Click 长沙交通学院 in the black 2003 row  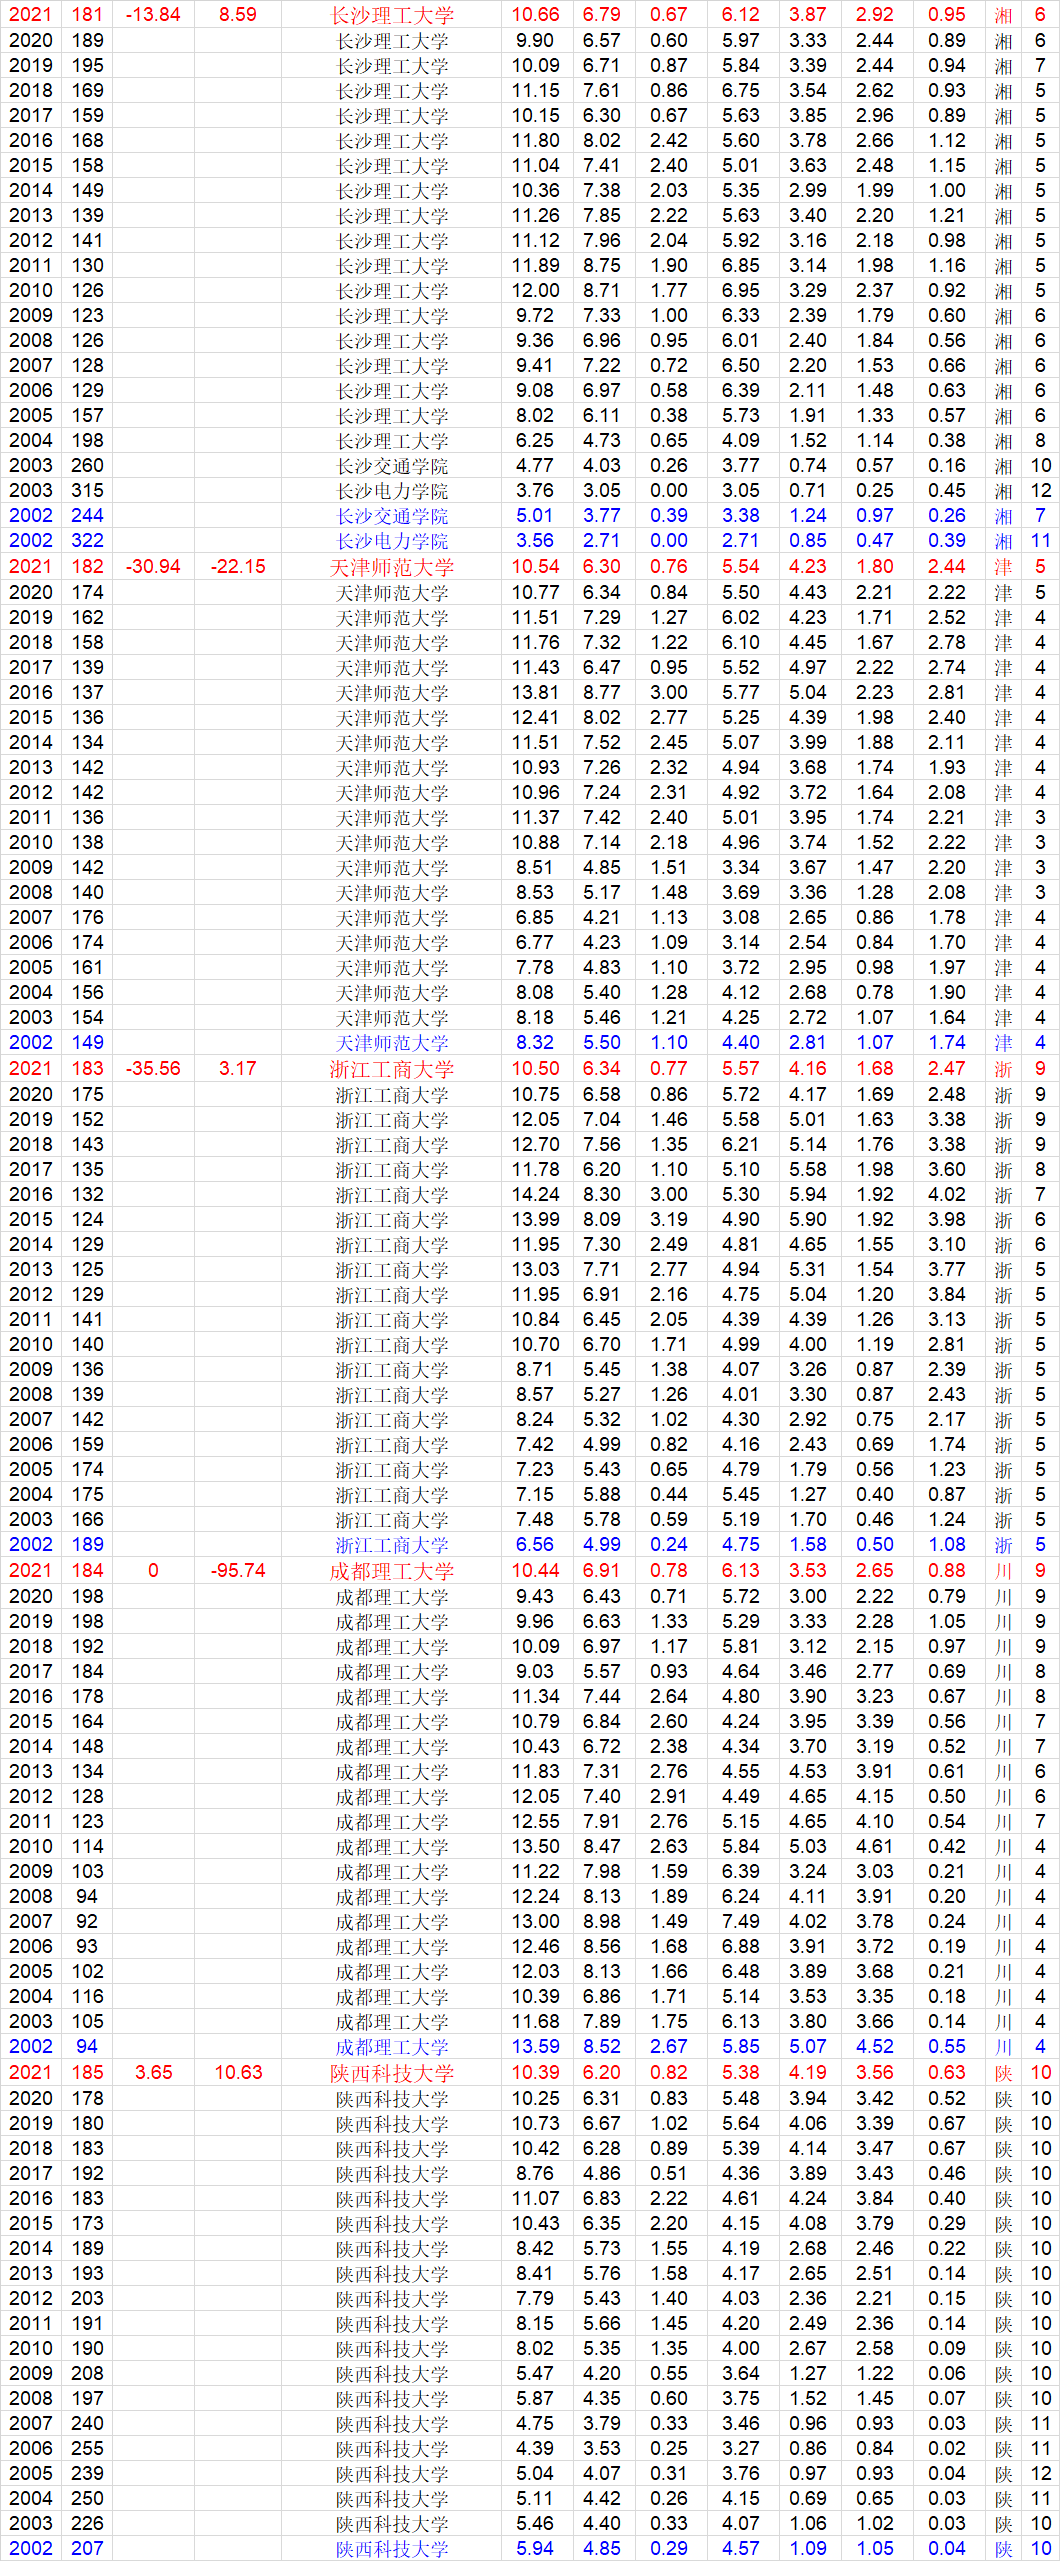tap(392, 466)
